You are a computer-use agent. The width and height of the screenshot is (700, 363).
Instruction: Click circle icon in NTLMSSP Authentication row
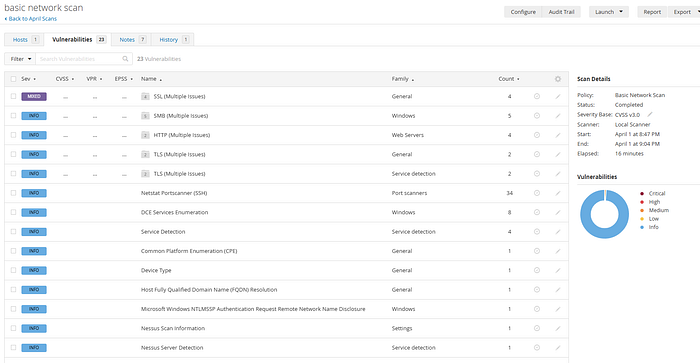(x=537, y=309)
